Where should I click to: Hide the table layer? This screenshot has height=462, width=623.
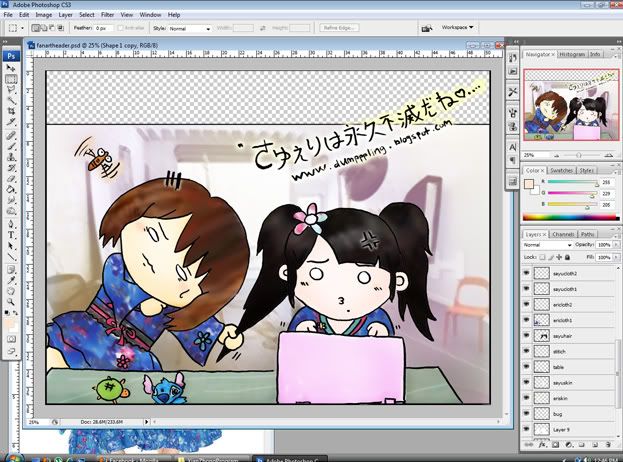pyautogui.click(x=527, y=367)
